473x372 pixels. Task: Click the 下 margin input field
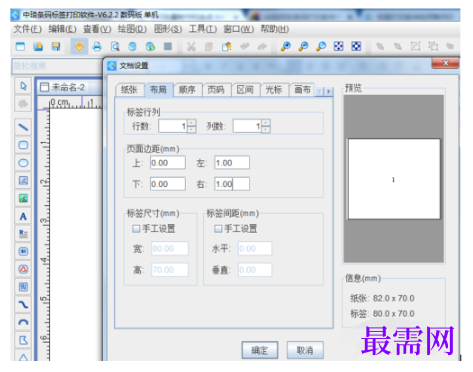point(168,184)
